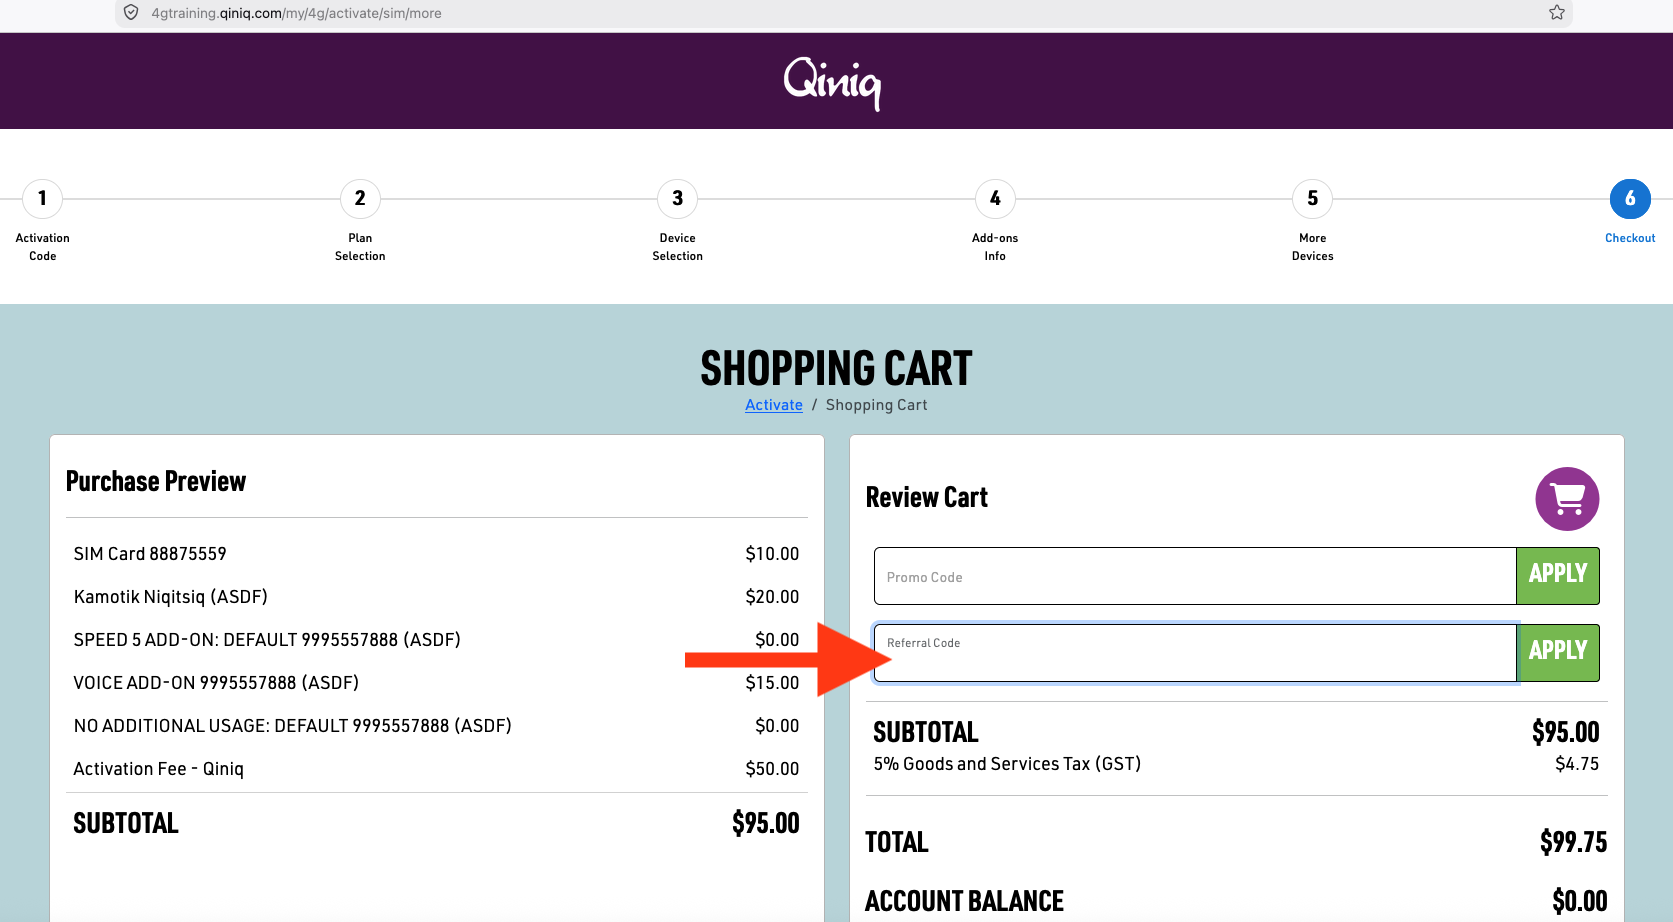The width and height of the screenshot is (1673, 922).
Task: Select step 6 Checkout
Action: (x=1630, y=212)
